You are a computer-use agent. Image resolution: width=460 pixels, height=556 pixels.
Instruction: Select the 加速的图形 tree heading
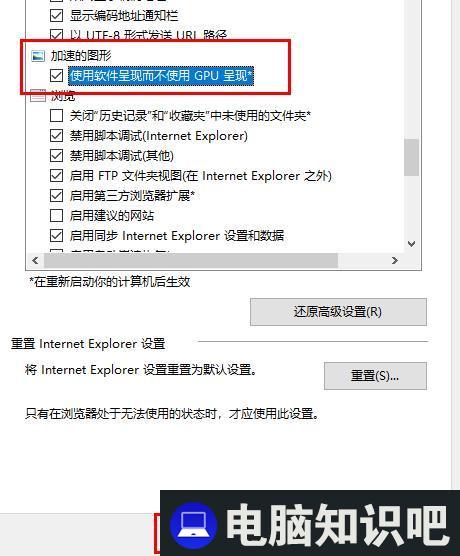[81, 56]
